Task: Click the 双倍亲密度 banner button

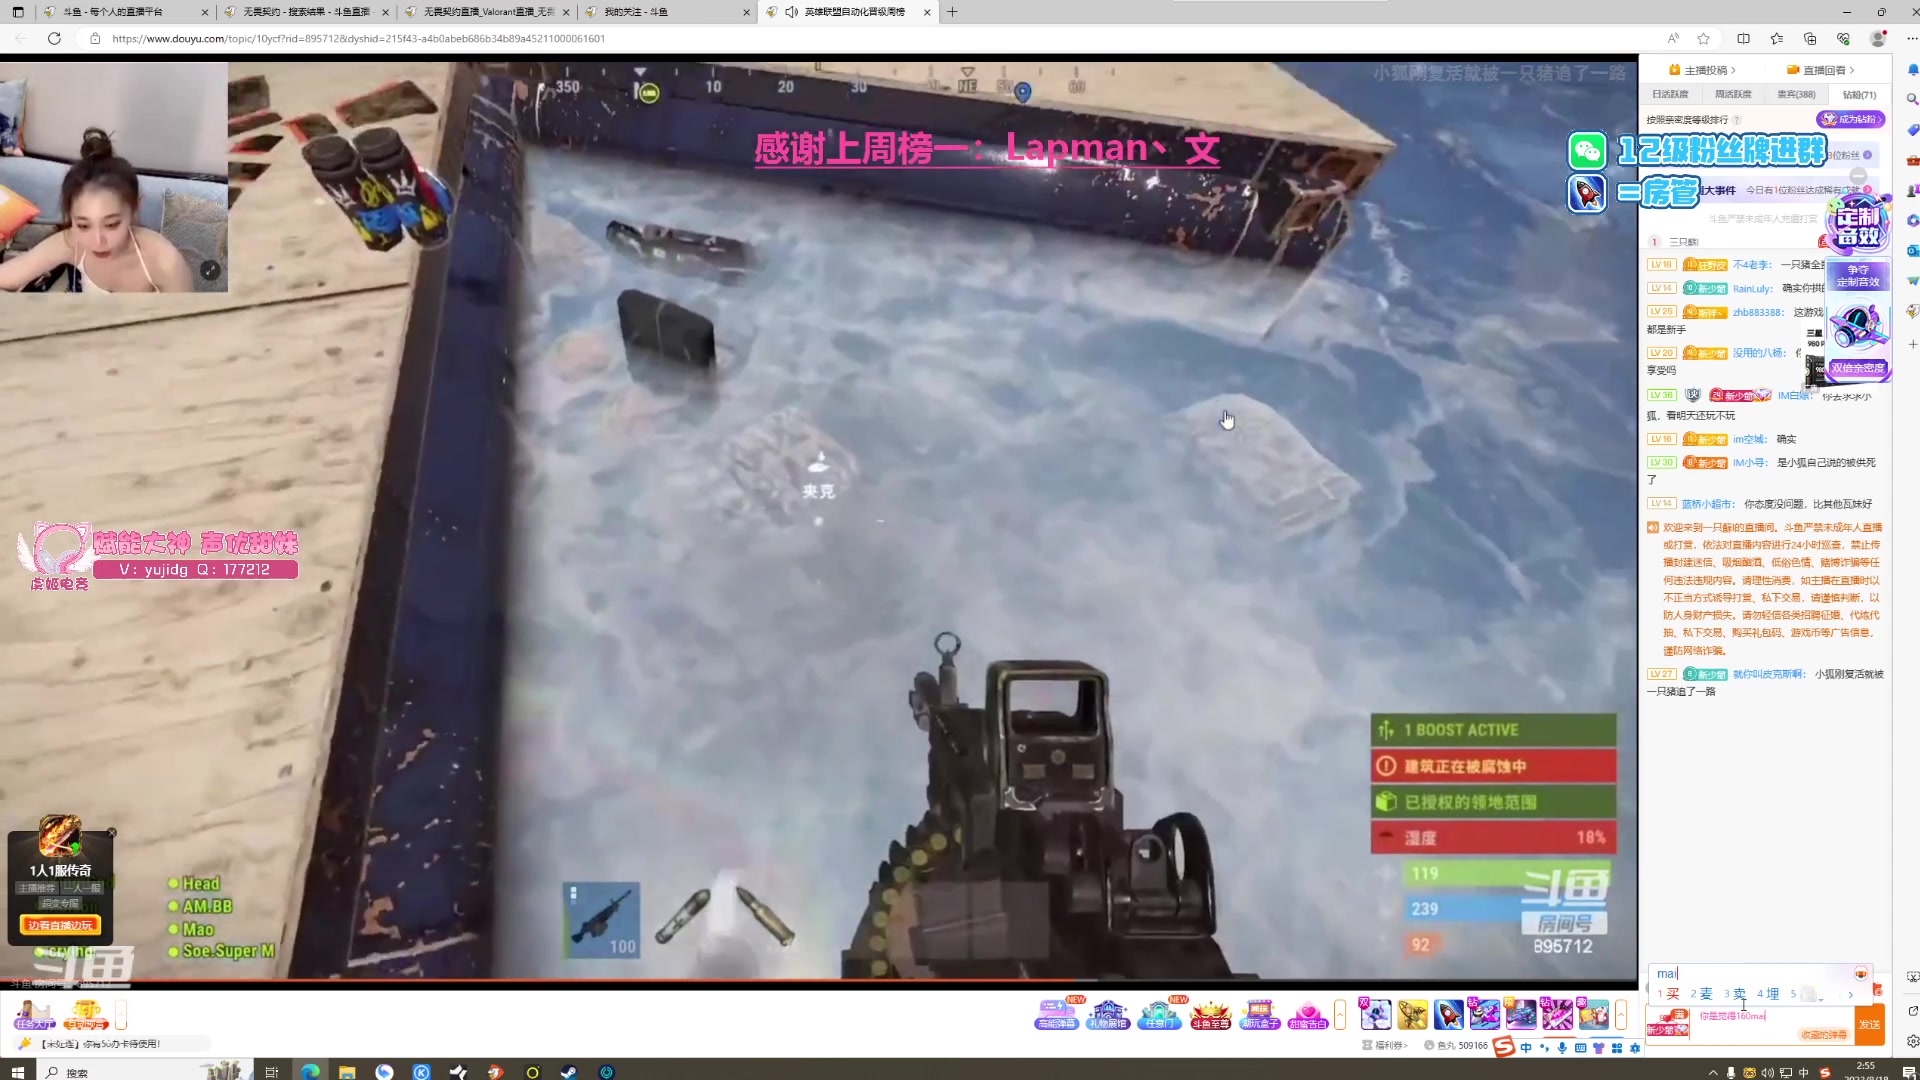Action: pos(1858,368)
